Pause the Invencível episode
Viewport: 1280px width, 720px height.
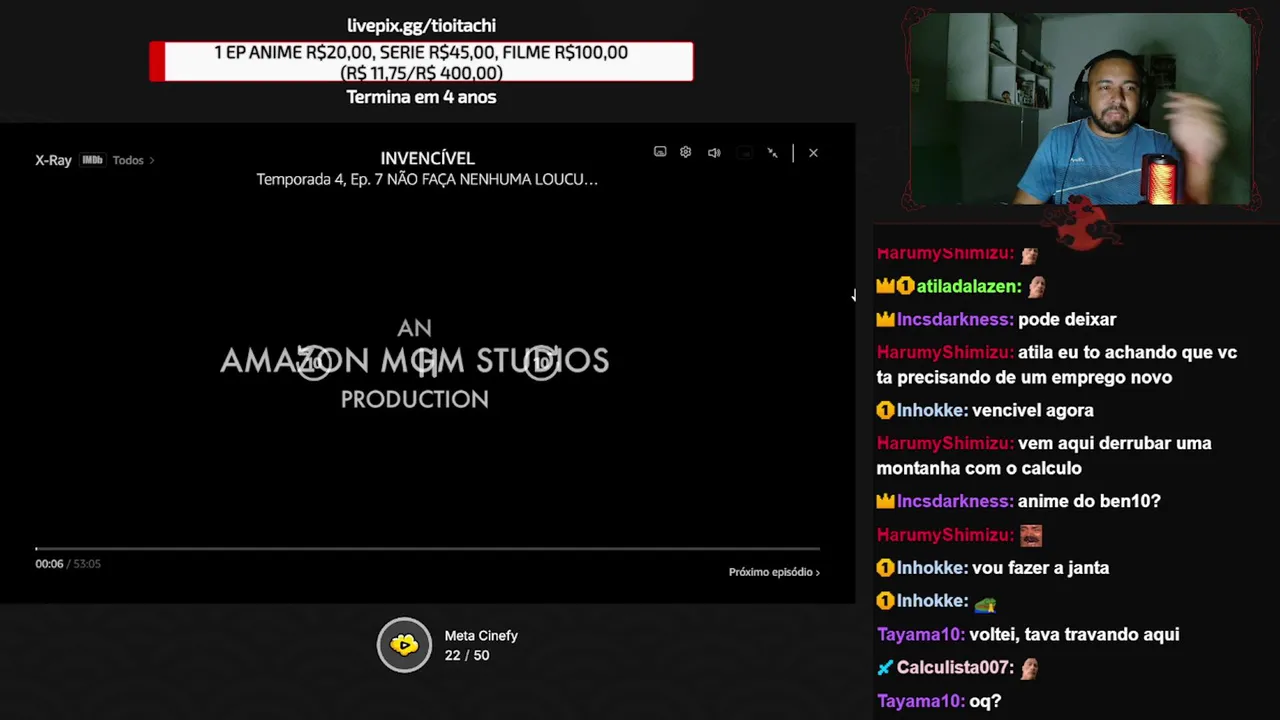click(427, 362)
